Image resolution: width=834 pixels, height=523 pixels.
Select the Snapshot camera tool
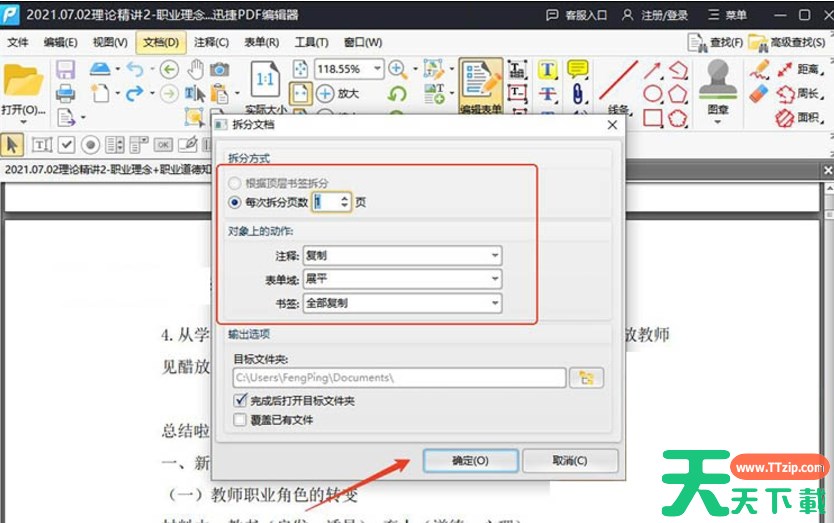click(x=219, y=69)
